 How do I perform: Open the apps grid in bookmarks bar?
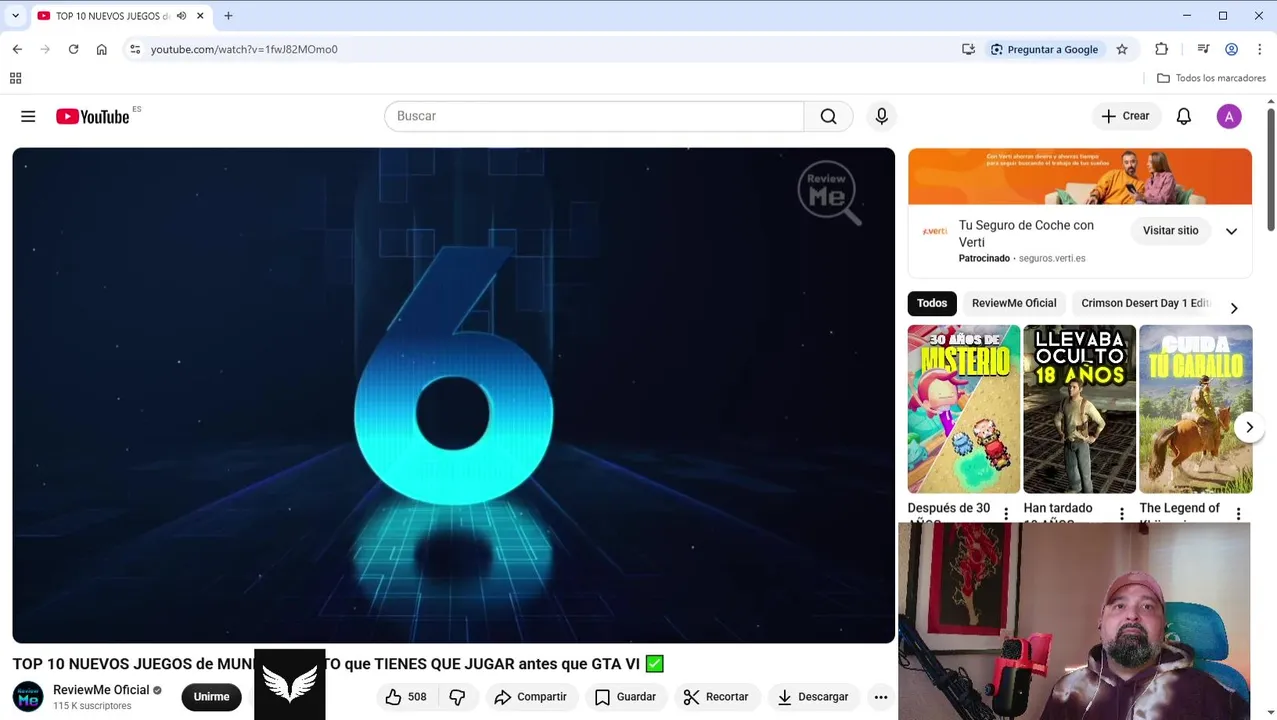click(x=15, y=78)
